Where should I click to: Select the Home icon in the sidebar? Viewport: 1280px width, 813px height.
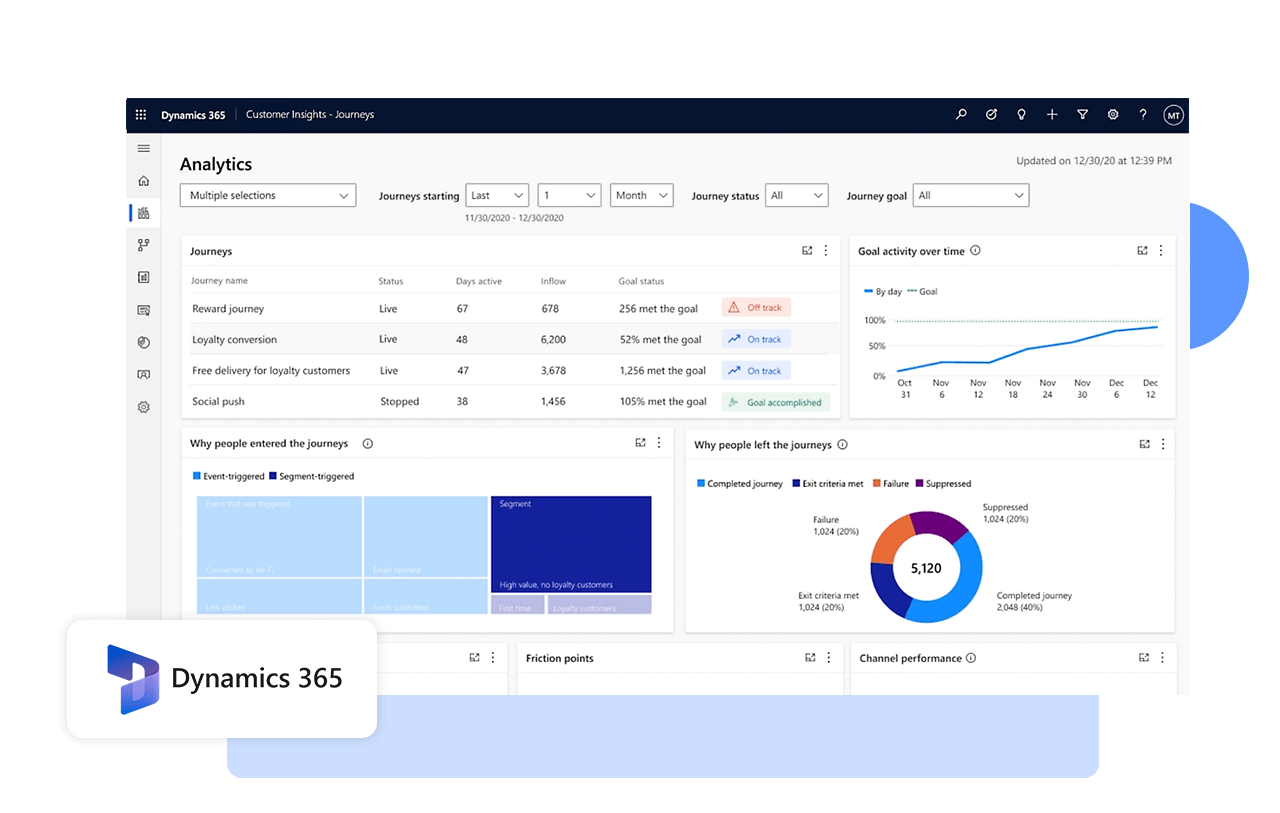click(x=143, y=180)
